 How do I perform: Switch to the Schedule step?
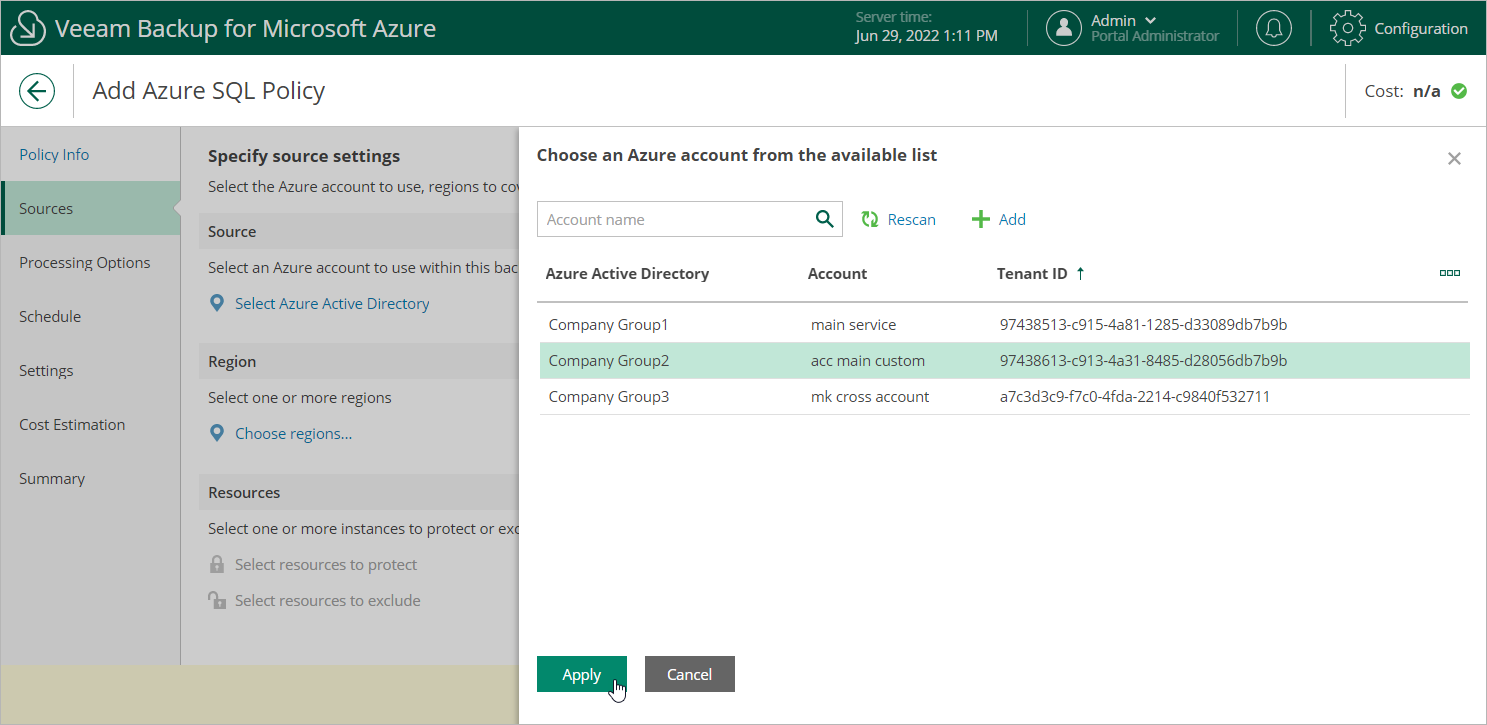(x=50, y=316)
